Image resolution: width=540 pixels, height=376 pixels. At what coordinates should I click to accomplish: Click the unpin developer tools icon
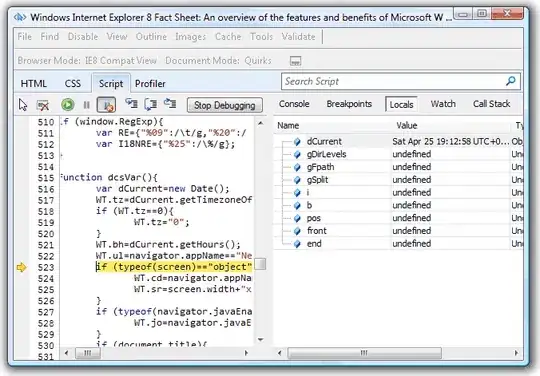pyautogui.click(x=295, y=61)
